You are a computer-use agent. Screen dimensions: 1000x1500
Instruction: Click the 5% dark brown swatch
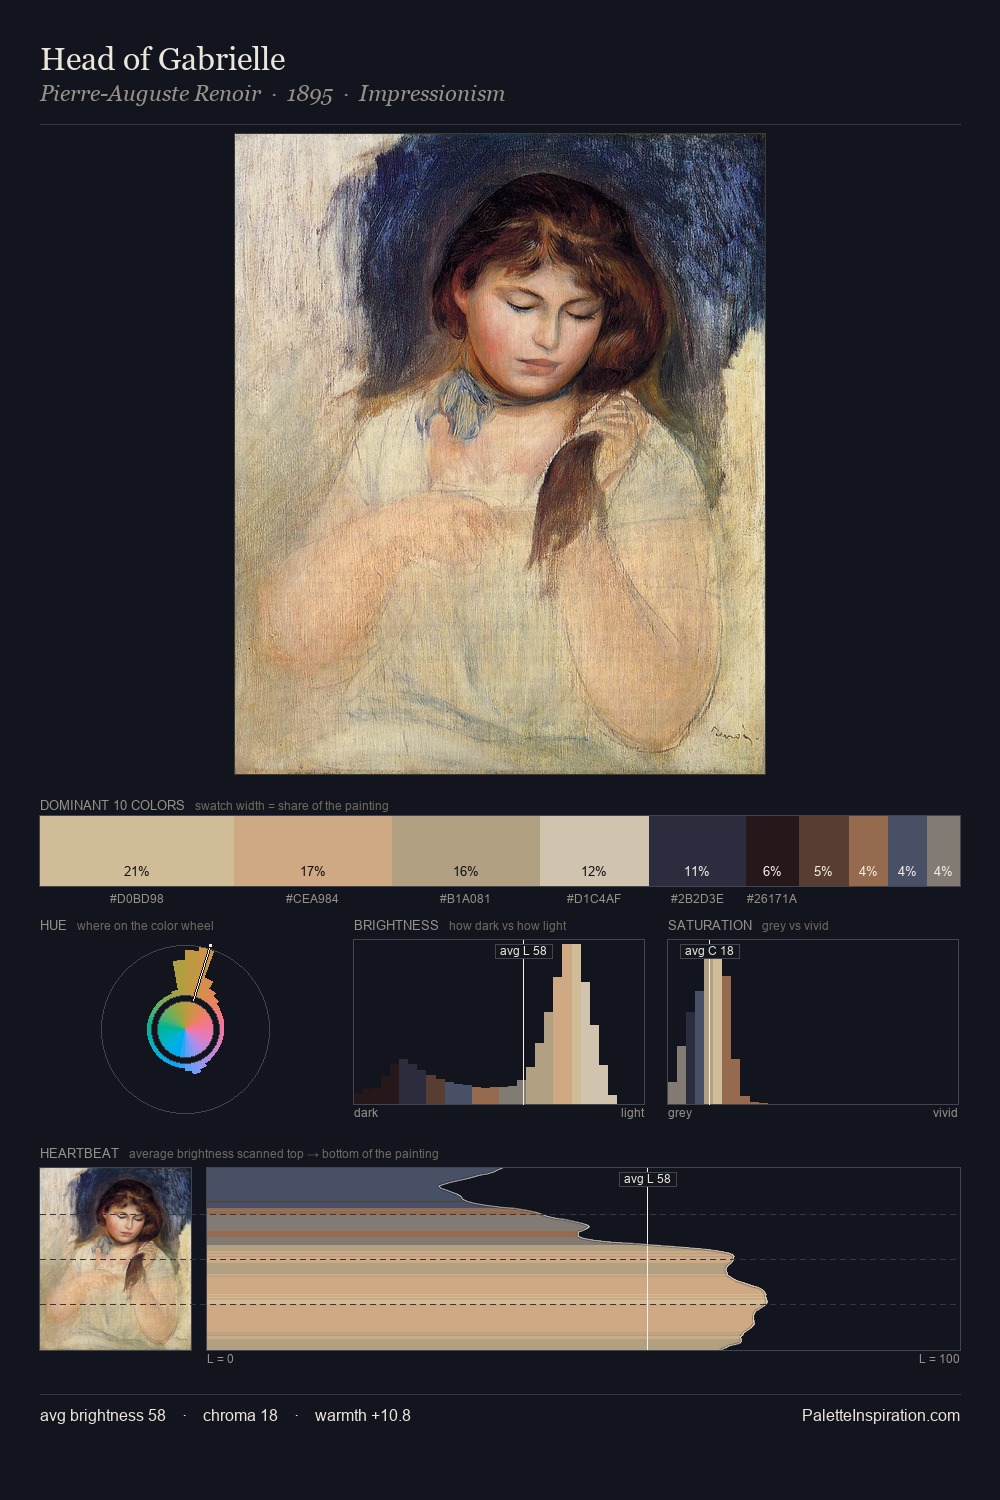point(824,851)
